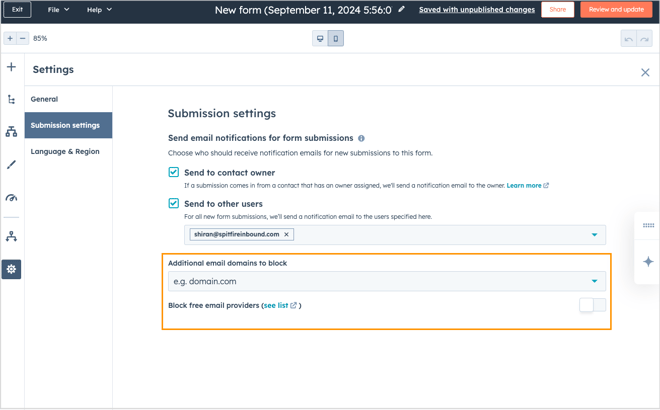660x410 pixels.
Task: Remove shiran@spitfireinbound.com from recipients
Action: point(286,234)
